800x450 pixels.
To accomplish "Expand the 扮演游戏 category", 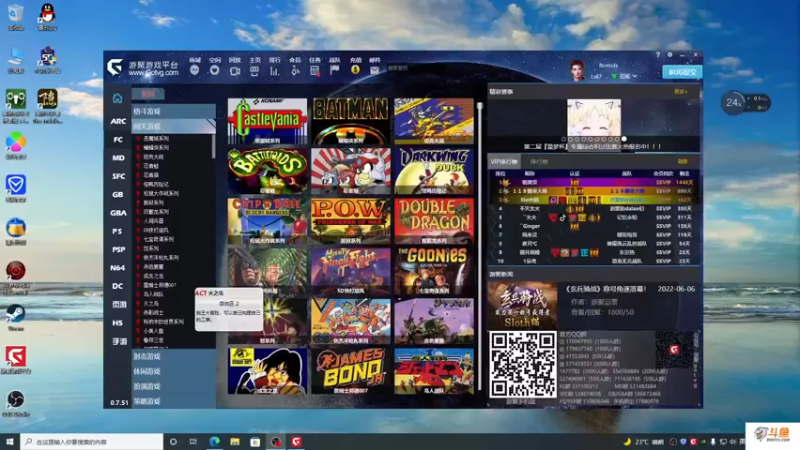I will tap(173, 386).
